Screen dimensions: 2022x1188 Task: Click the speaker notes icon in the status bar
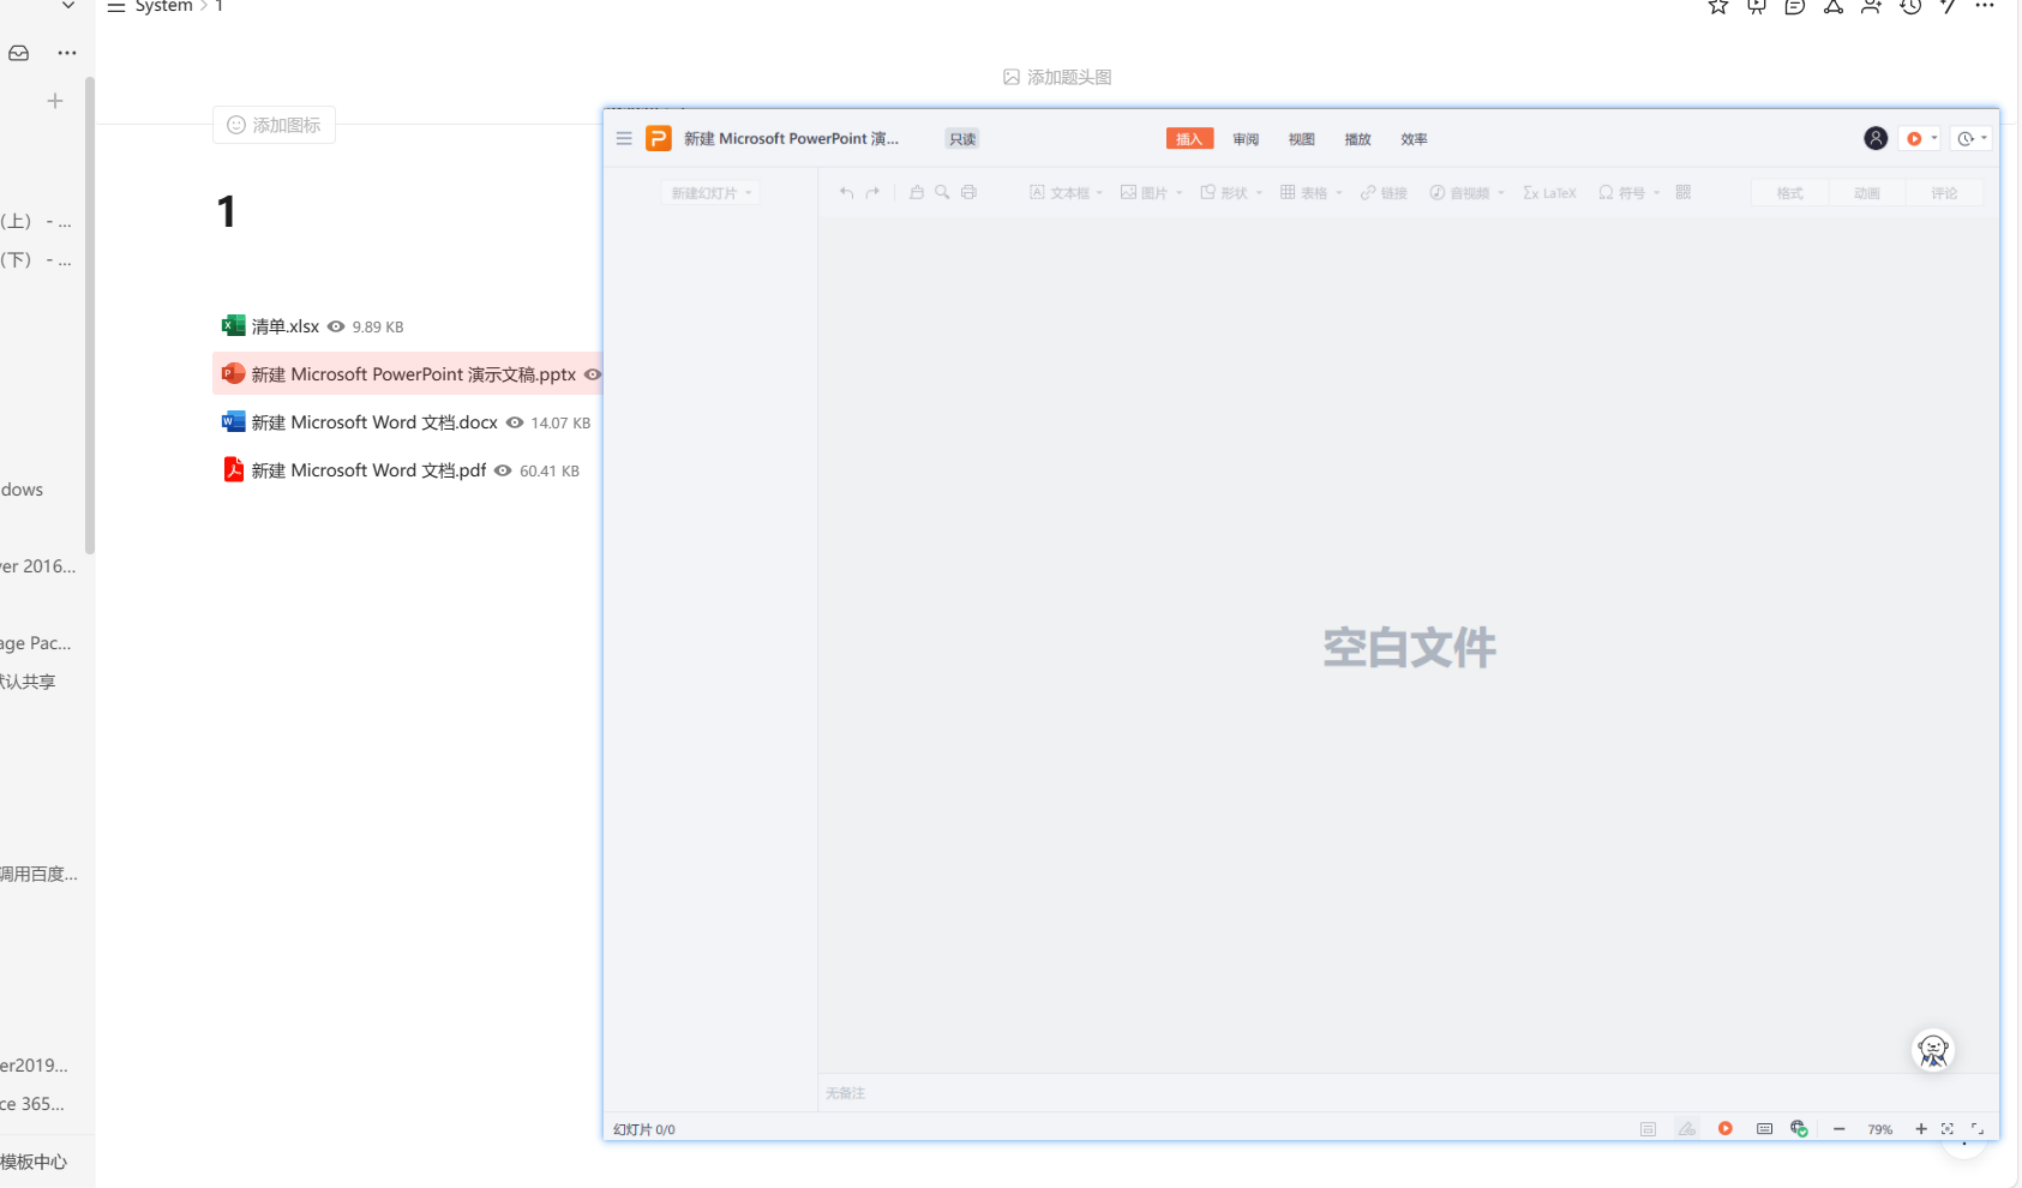(x=1764, y=1128)
